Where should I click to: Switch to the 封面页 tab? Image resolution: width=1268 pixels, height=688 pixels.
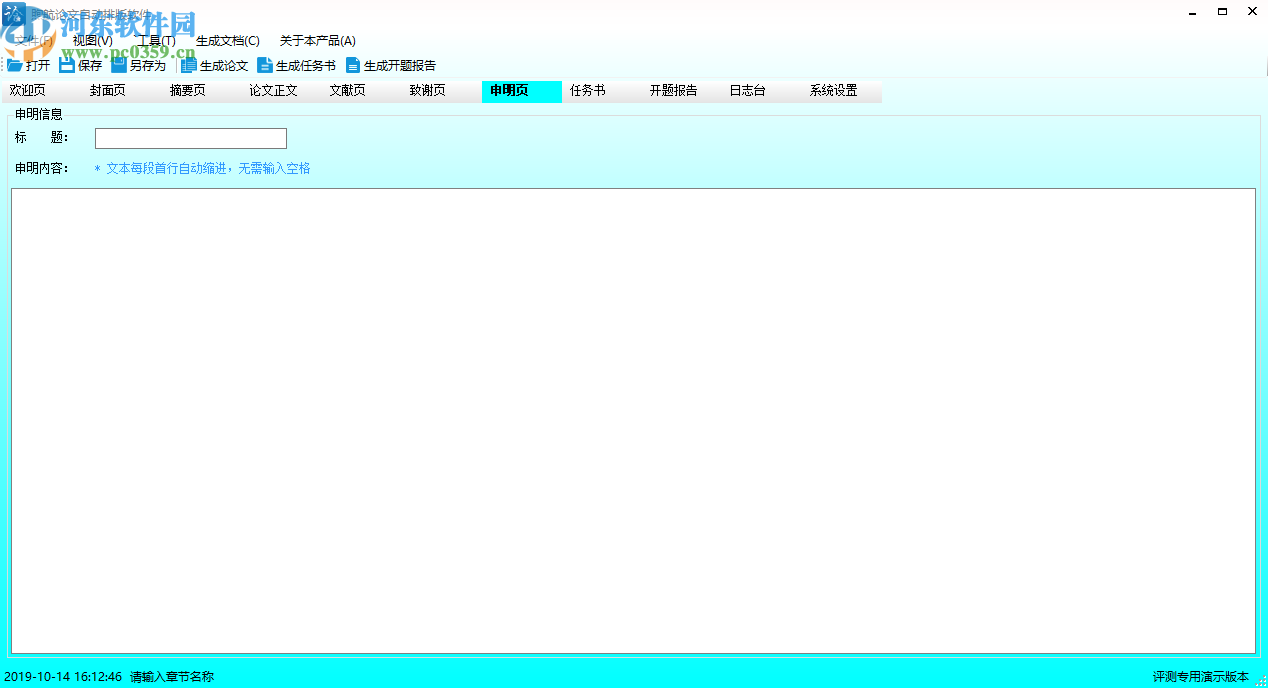coord(121,91)
